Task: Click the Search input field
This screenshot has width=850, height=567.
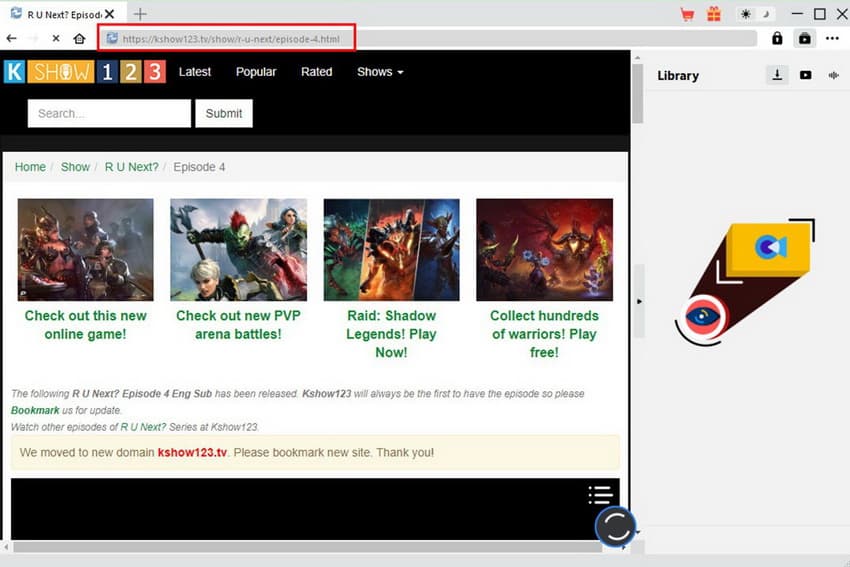Action: click(109, 113)
